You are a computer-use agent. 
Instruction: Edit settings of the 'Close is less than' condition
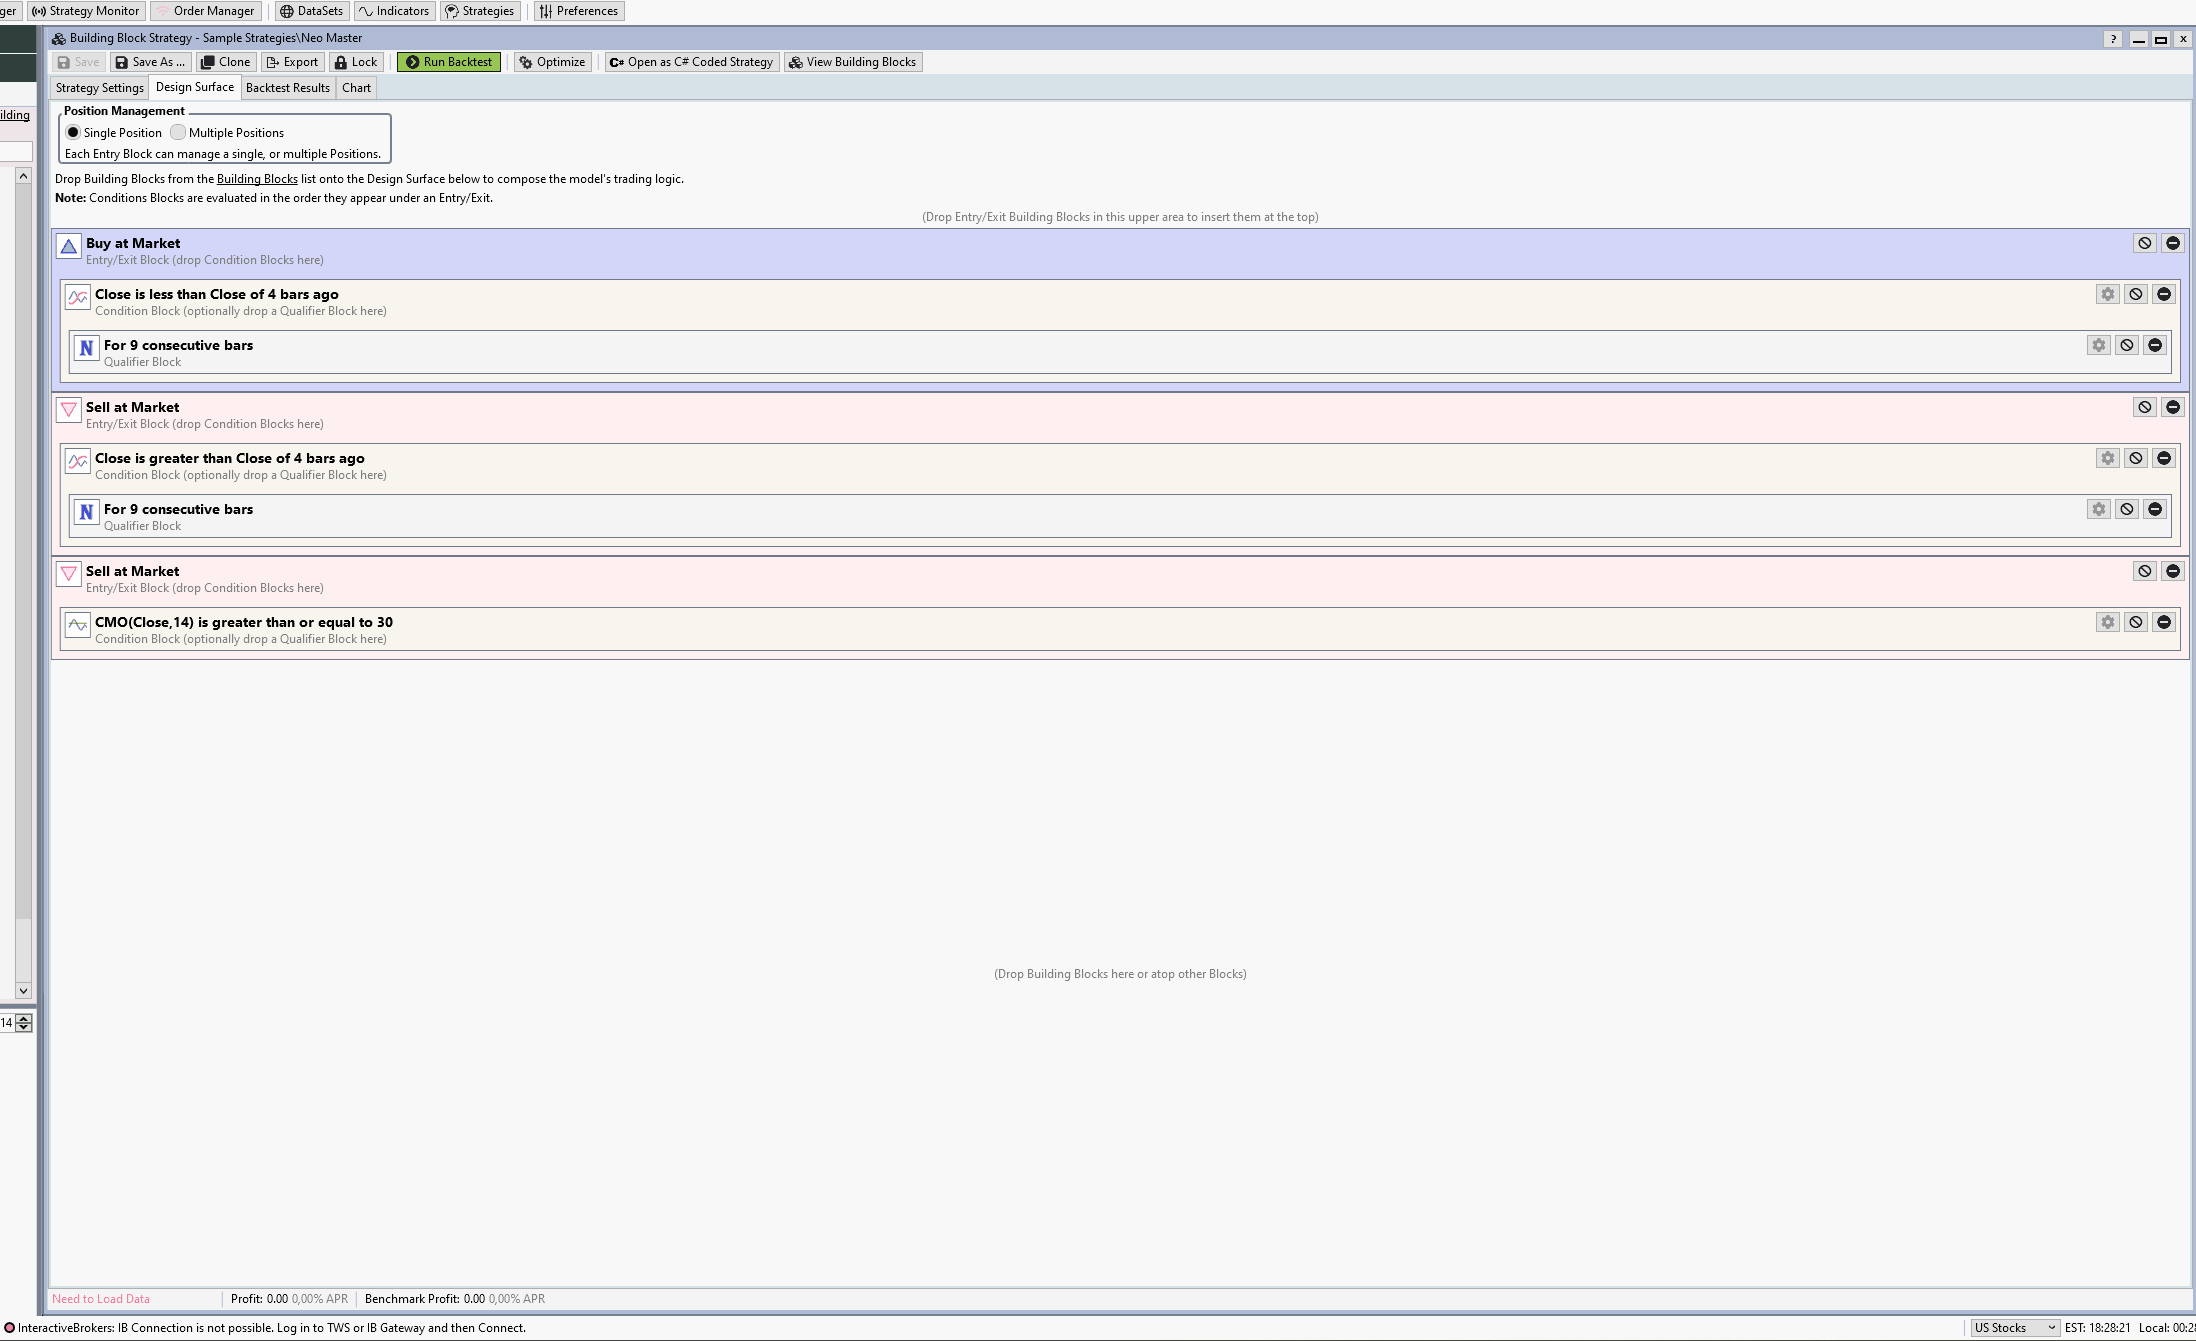pyautogui.click(x=2107, y=294)
